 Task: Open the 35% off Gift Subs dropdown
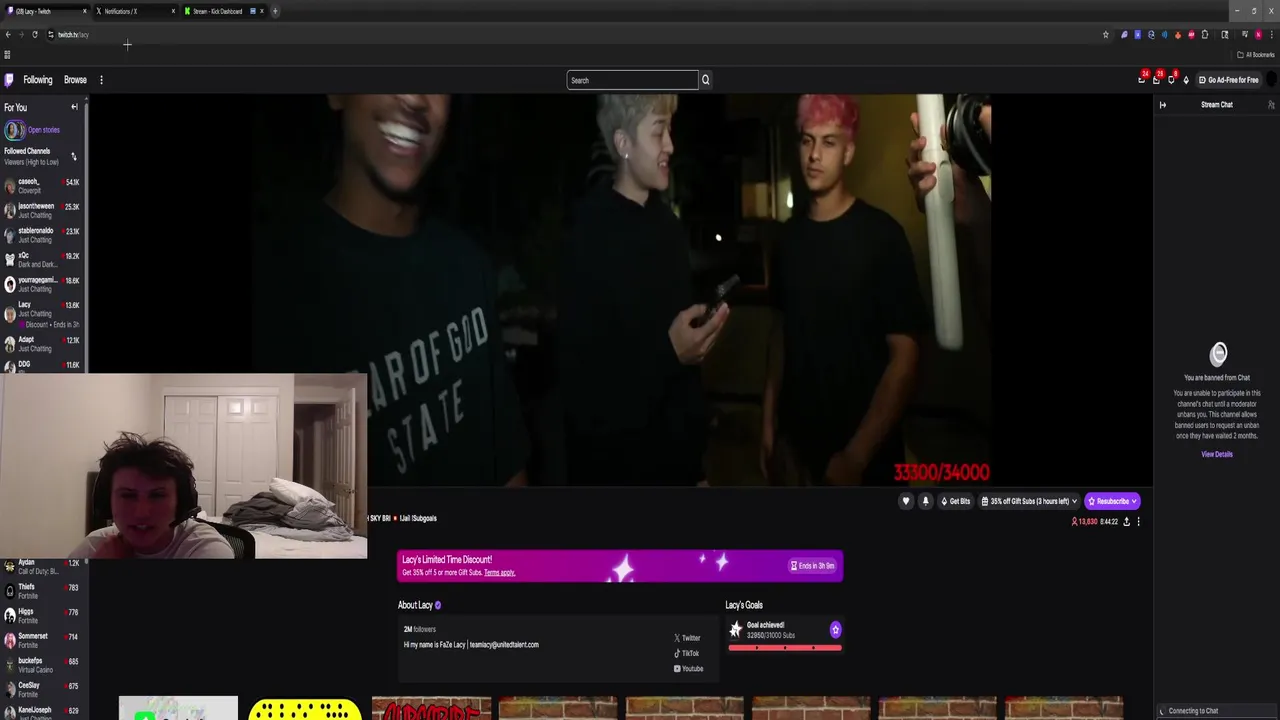1029,501
